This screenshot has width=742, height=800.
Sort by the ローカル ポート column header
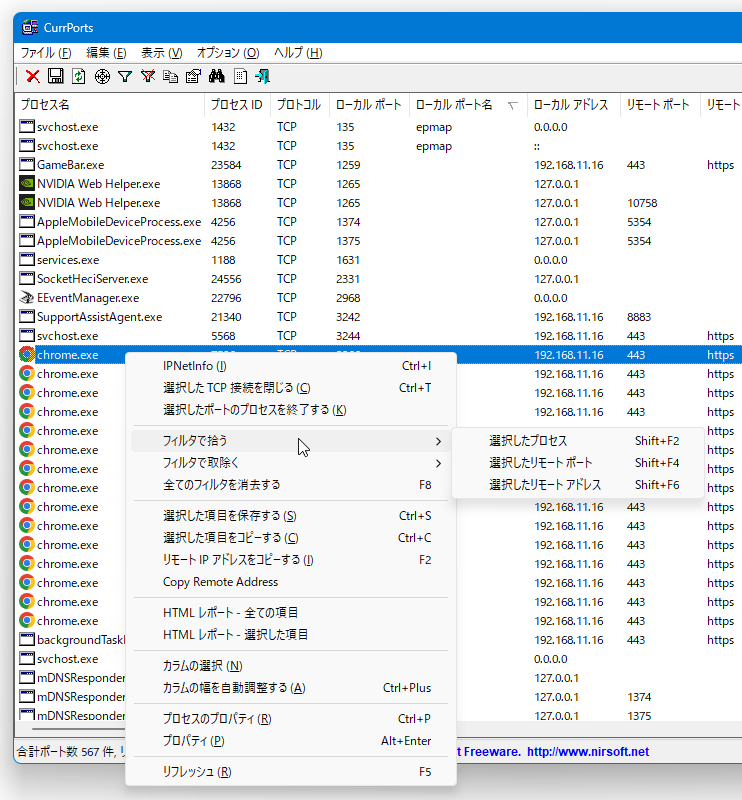click(x=369, y=105)
